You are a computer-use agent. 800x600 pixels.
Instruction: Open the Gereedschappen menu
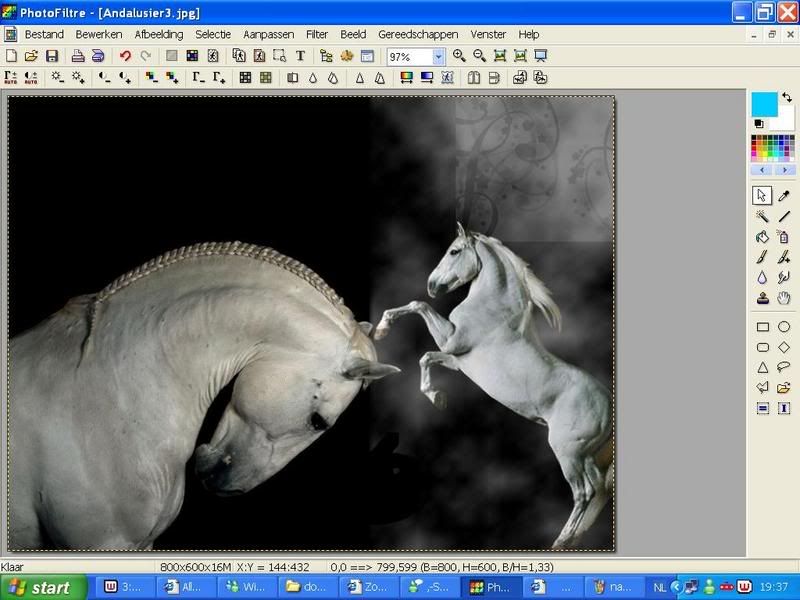pyautogui.click(x=418, y=34)
